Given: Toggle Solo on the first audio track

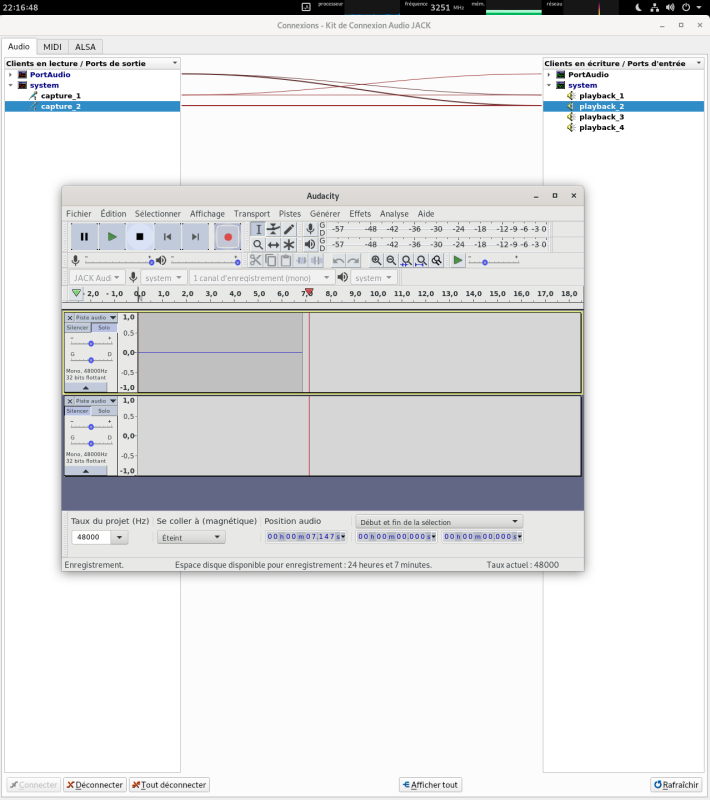Looking at the screenshot, I should pos(104,328).
